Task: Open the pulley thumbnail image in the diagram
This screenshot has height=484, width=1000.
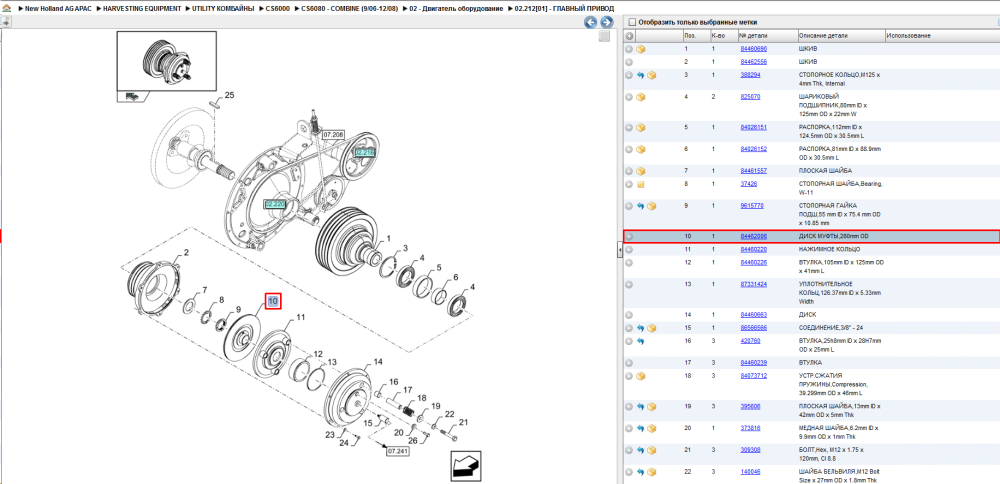Action: (166, 61)
